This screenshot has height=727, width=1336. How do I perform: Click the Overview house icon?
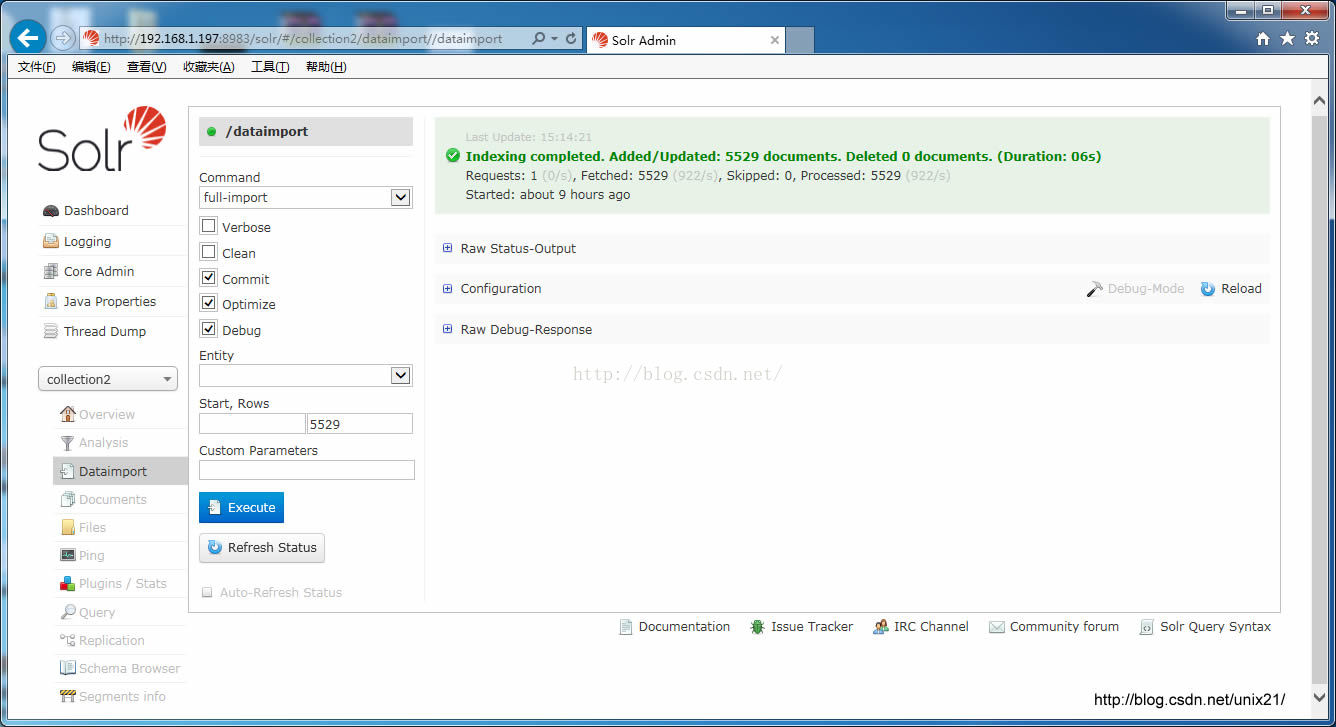tap(67, 414)
